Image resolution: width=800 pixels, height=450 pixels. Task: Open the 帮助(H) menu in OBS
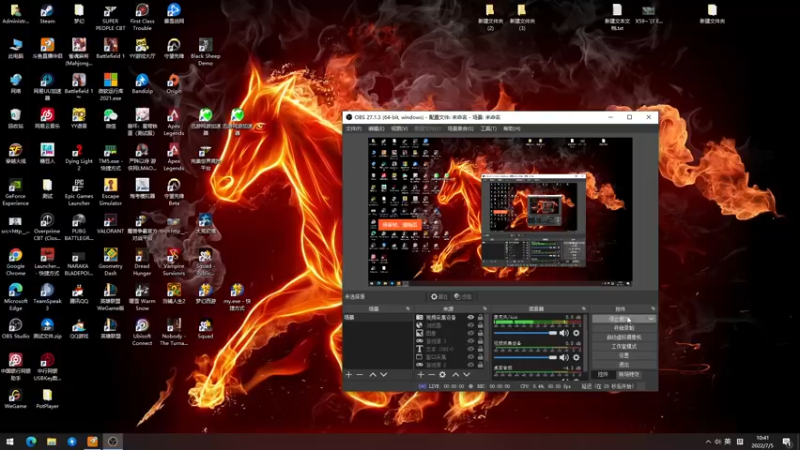511,129
